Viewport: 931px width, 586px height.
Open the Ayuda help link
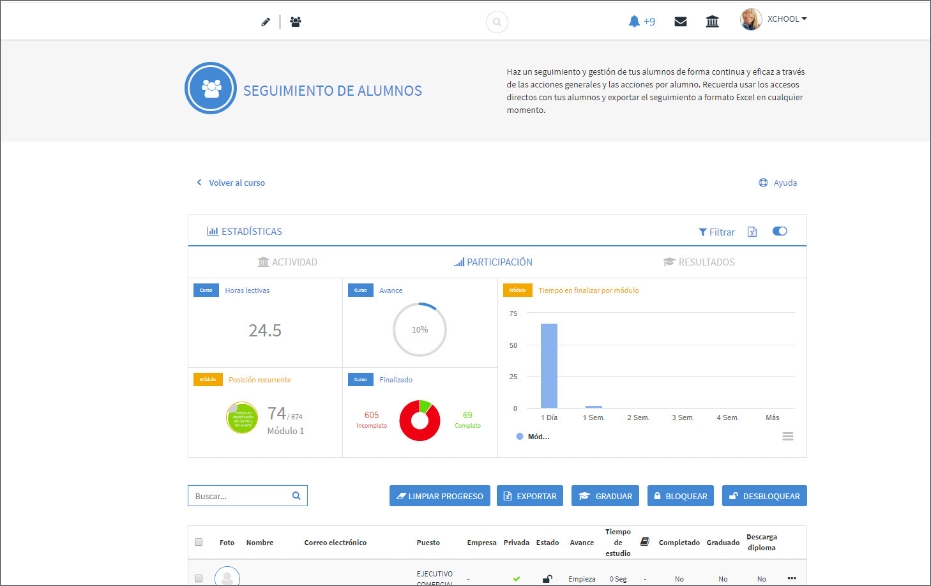[x=778, y=183]
